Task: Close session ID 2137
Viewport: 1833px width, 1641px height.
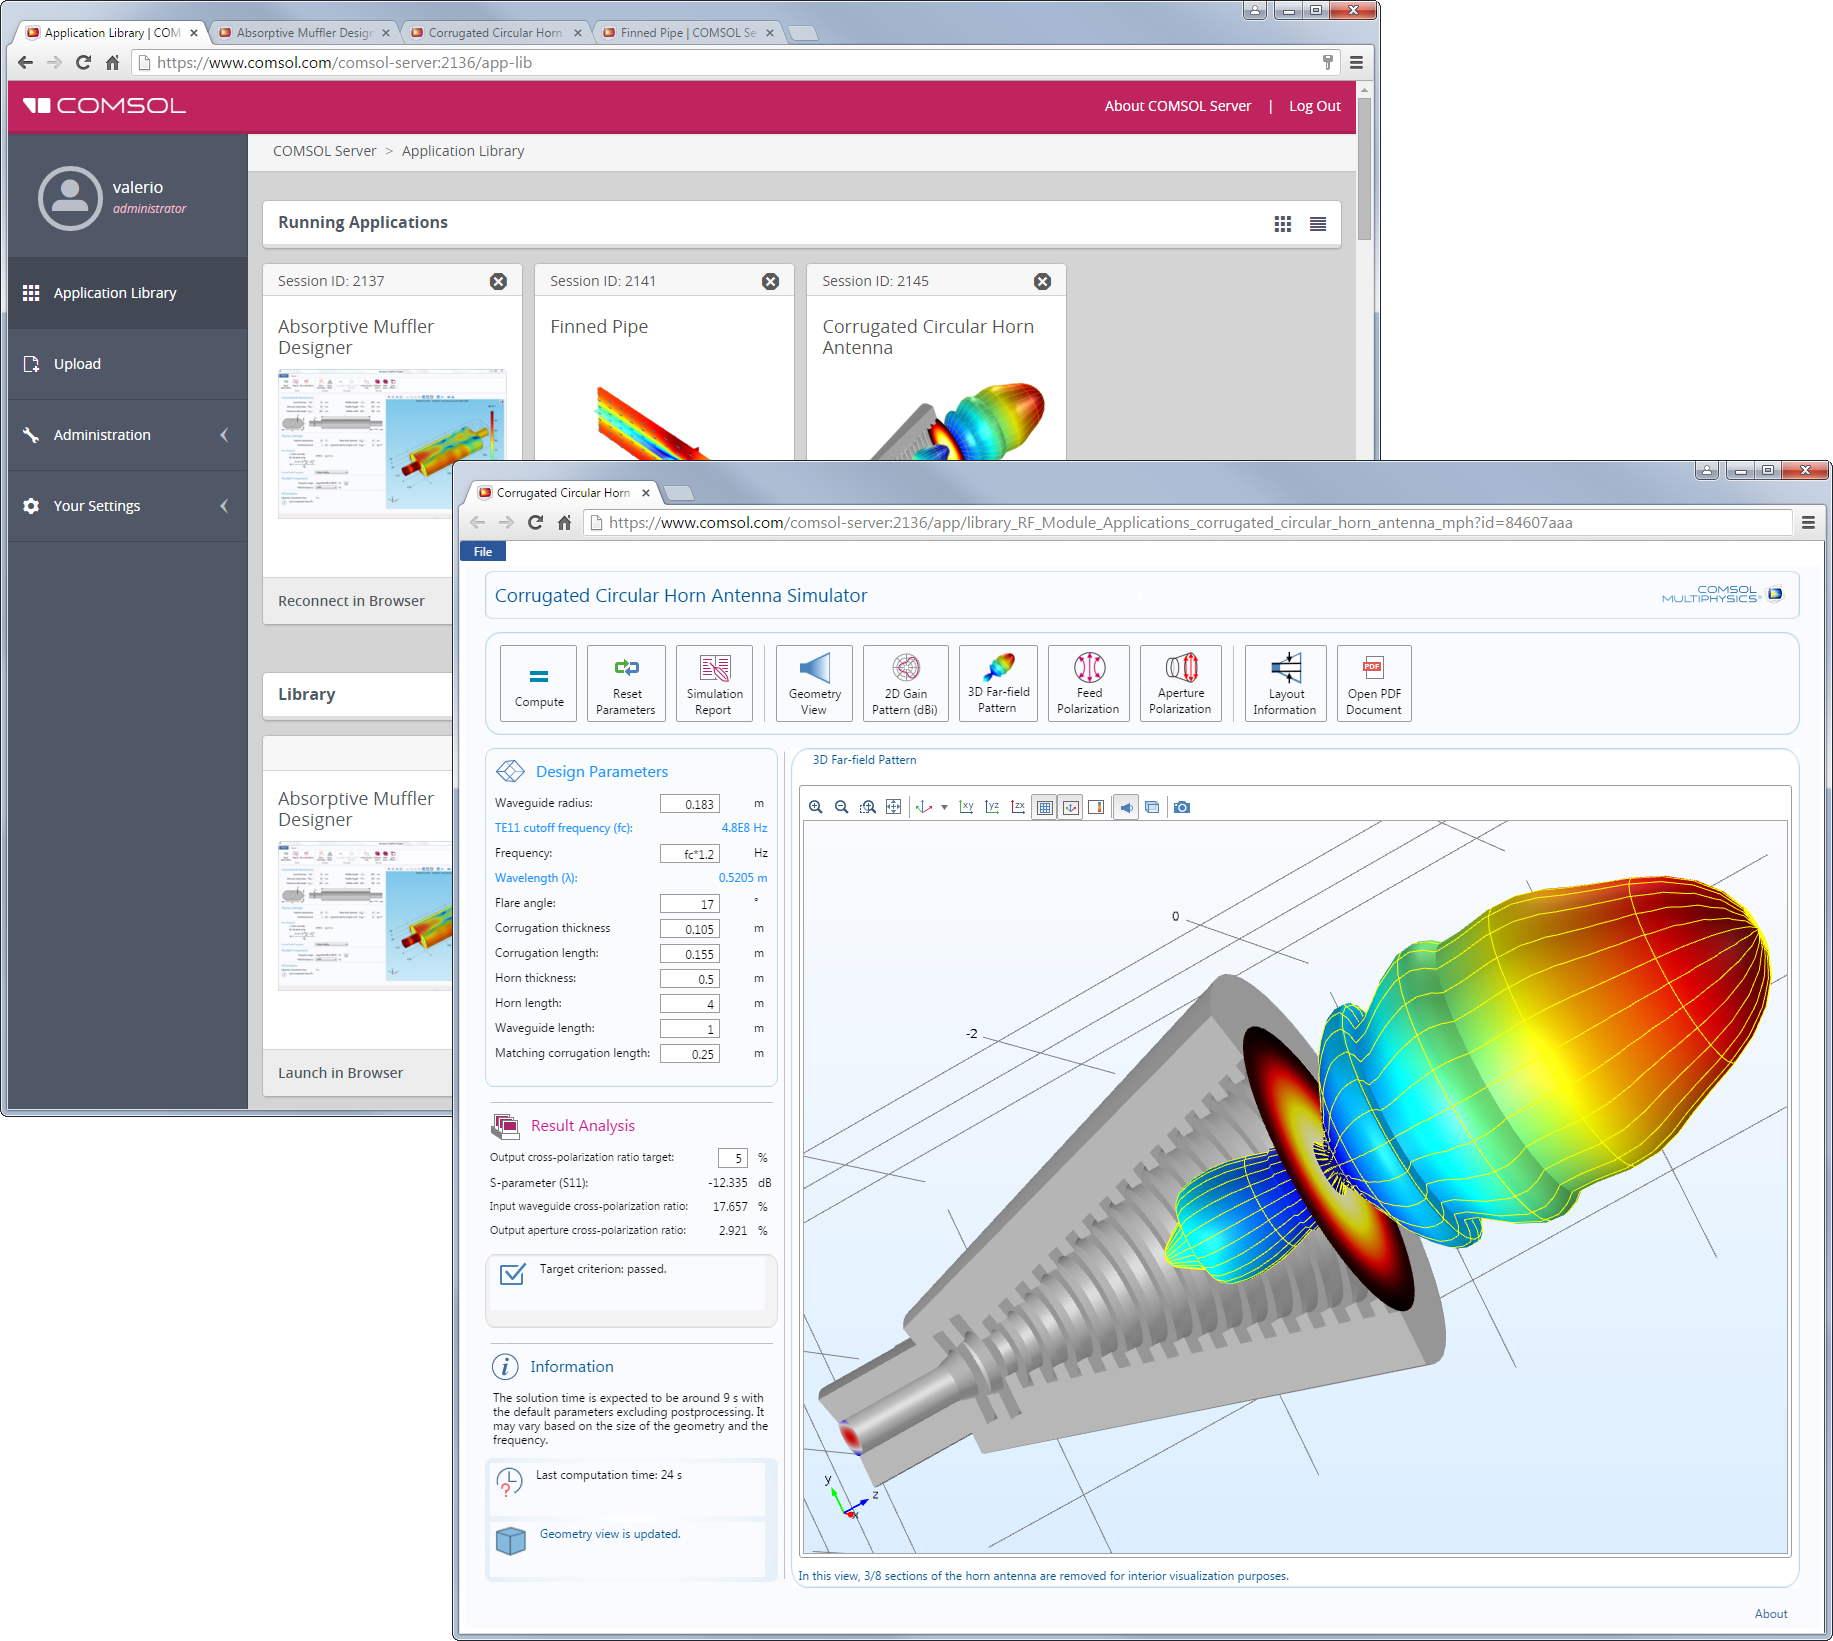Action: tap(498, 282)
